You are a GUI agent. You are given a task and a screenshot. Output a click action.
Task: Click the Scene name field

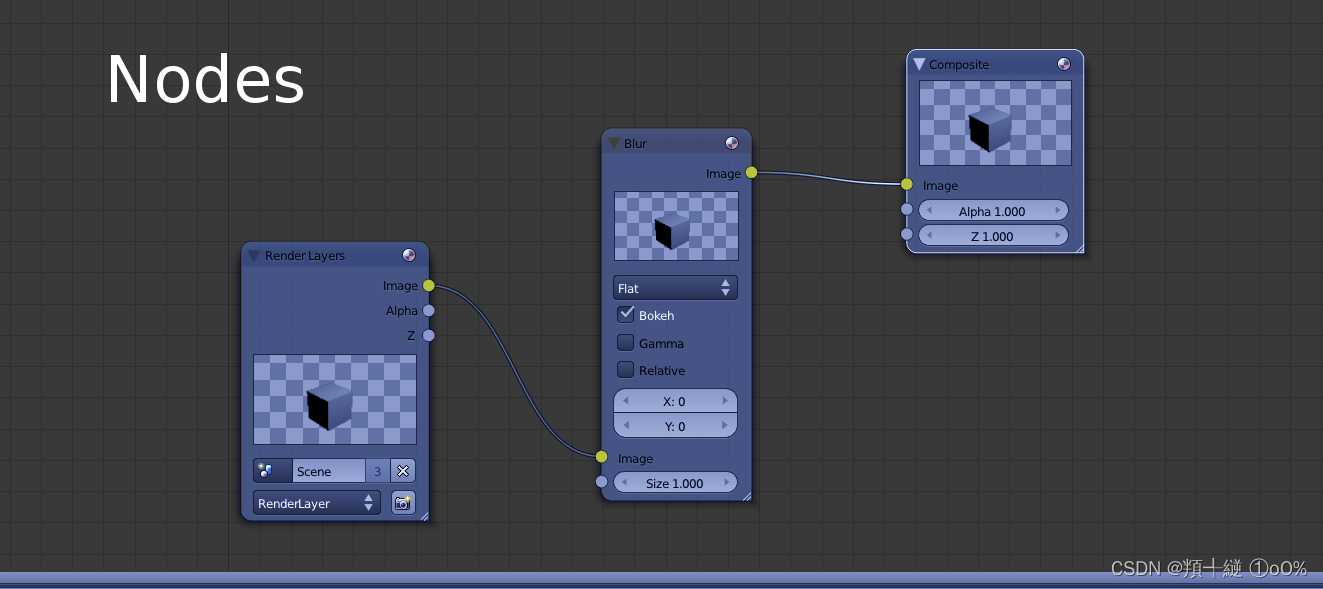click(329, 471)
